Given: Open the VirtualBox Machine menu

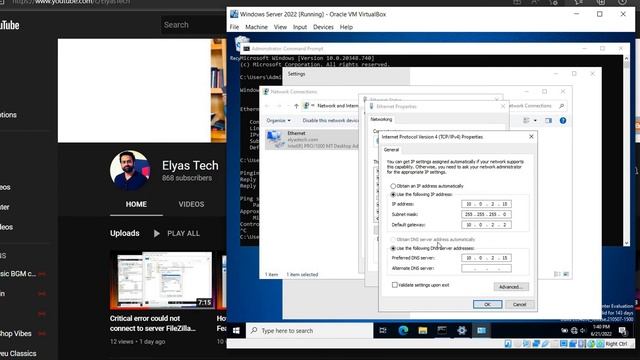Looking at the screenshot, I should tap(256, 27).
